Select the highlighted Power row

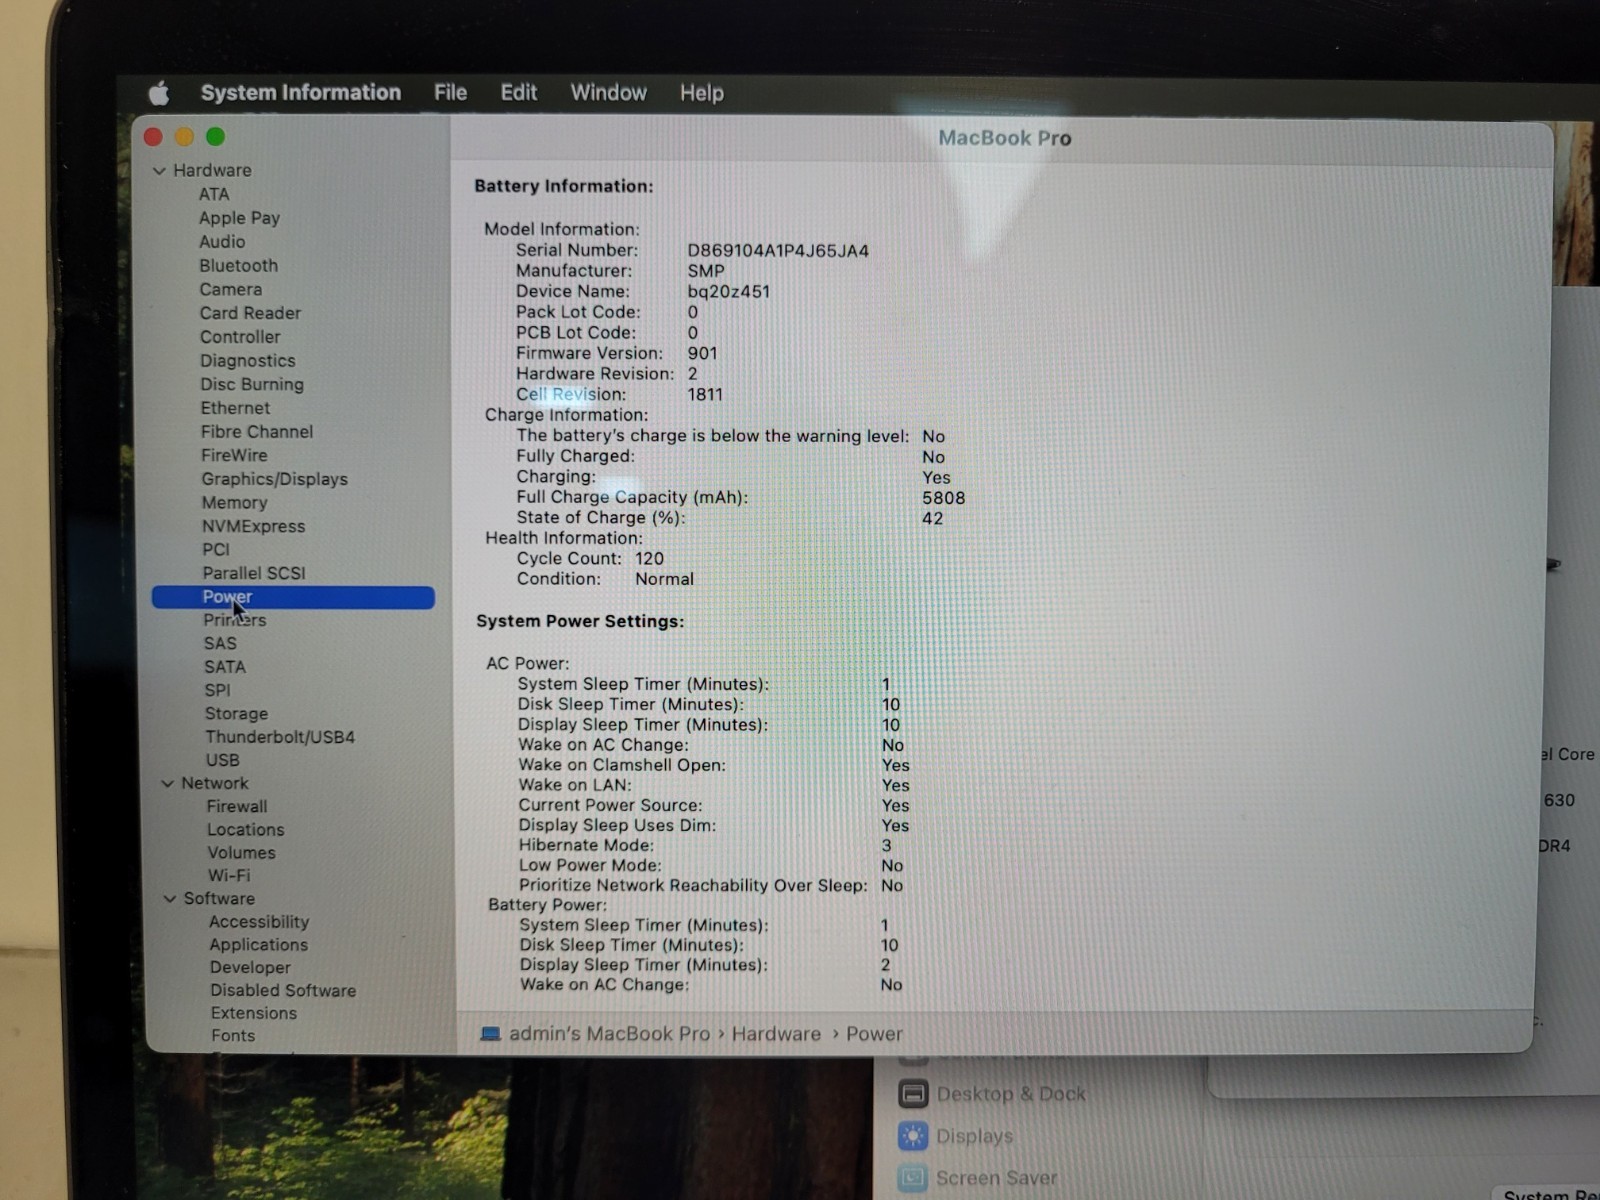pos(293,597)
